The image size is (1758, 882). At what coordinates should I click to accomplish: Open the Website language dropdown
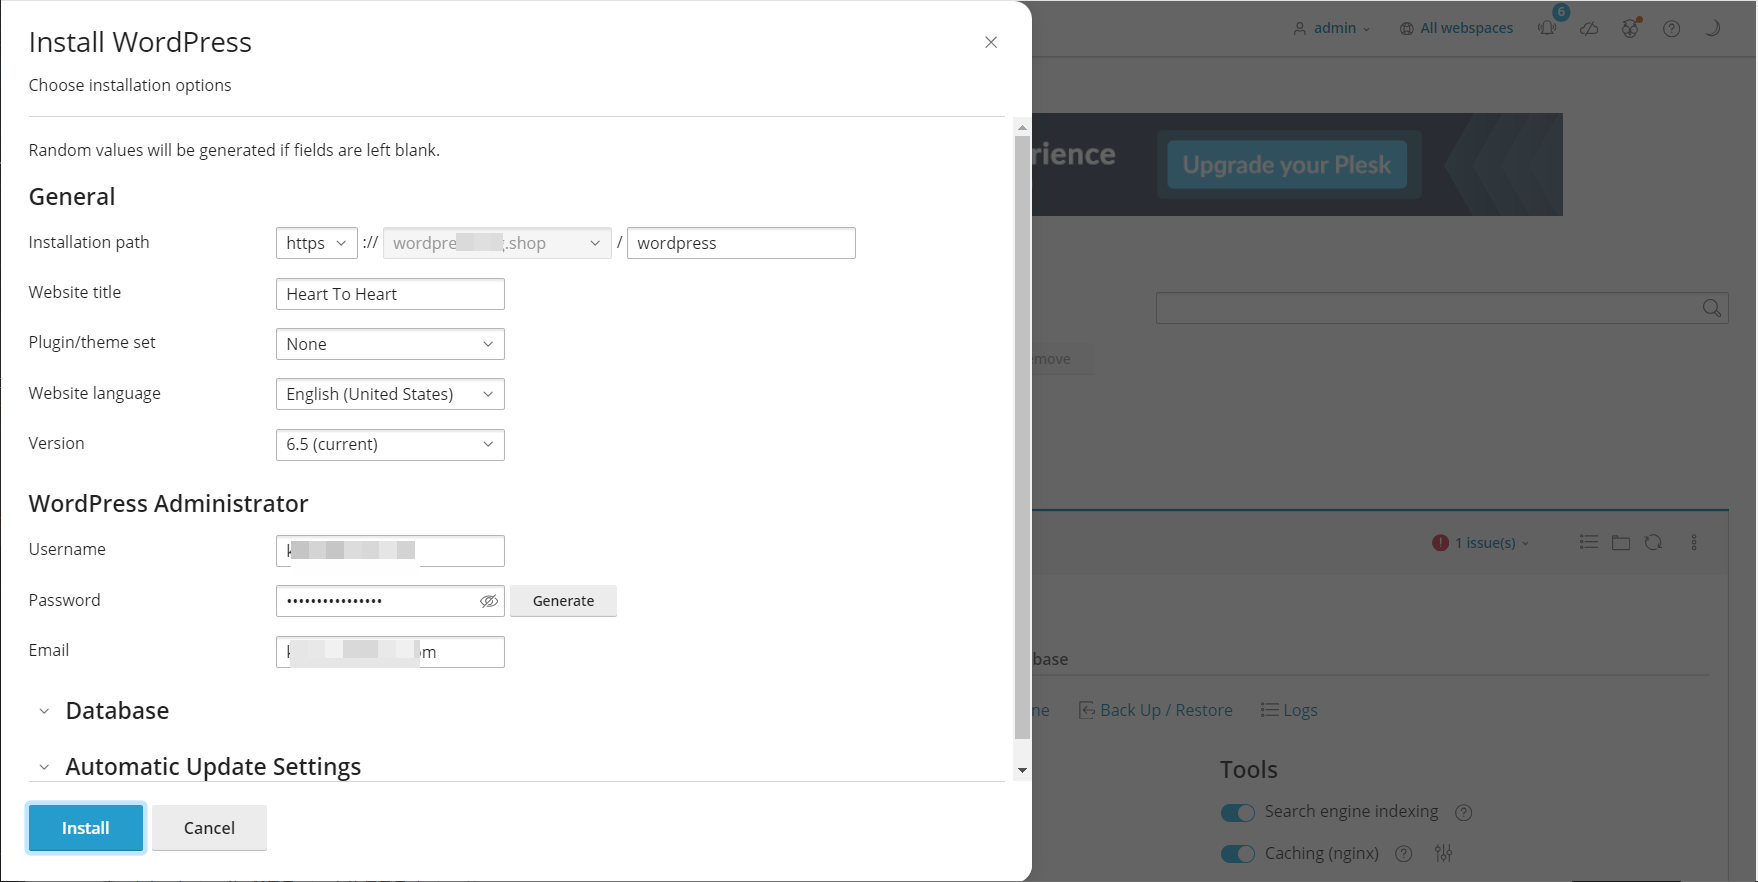(x=390, y=394)
